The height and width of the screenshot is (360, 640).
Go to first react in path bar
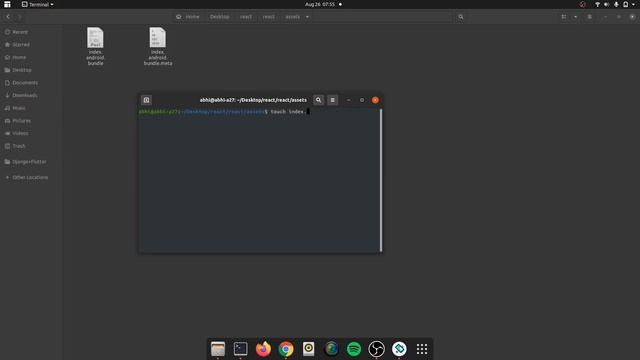(246, 17)
